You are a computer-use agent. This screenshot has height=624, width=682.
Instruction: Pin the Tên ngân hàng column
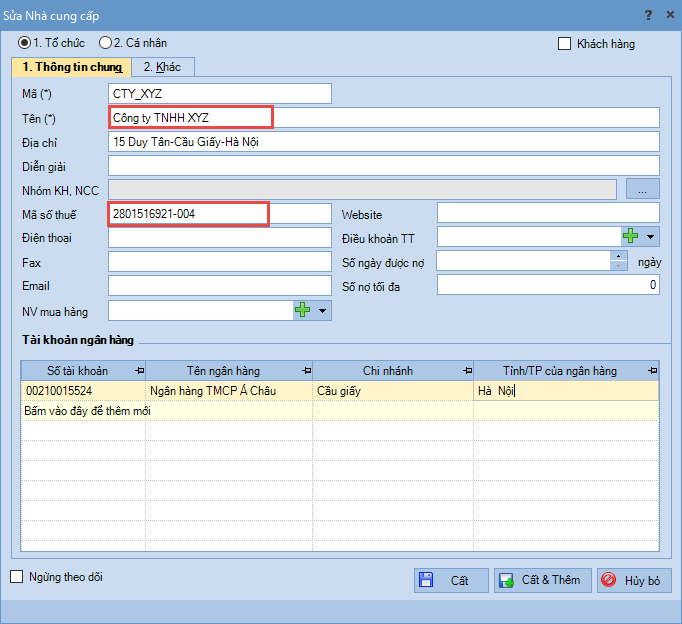pyautogui.click(x=307, y=371)
